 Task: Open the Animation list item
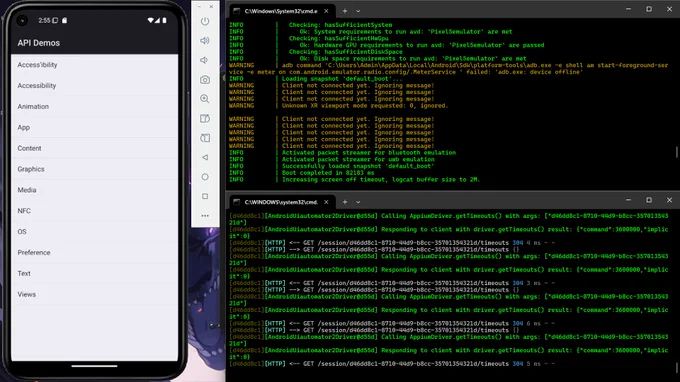tap(95, 106)
